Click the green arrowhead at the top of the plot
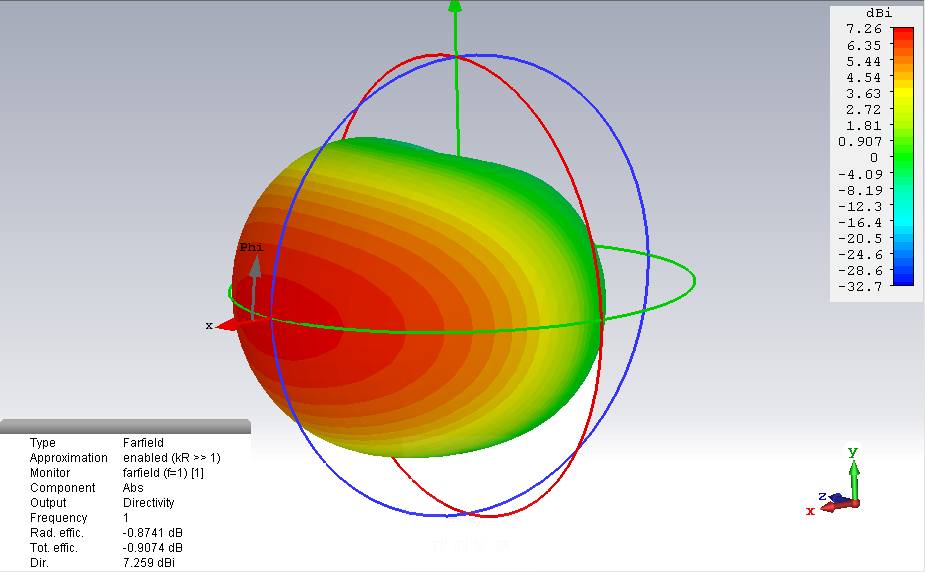 point(455,8)
